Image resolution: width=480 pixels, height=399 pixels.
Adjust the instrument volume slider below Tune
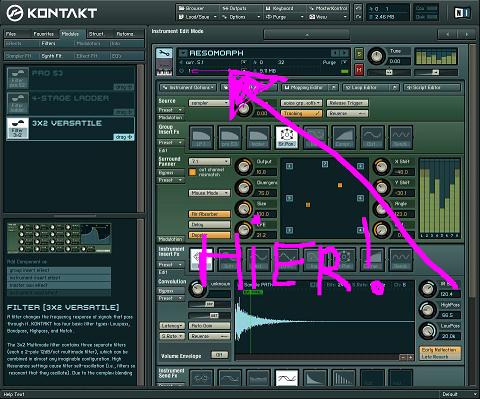pyautogui.click(x=389, y=72)
